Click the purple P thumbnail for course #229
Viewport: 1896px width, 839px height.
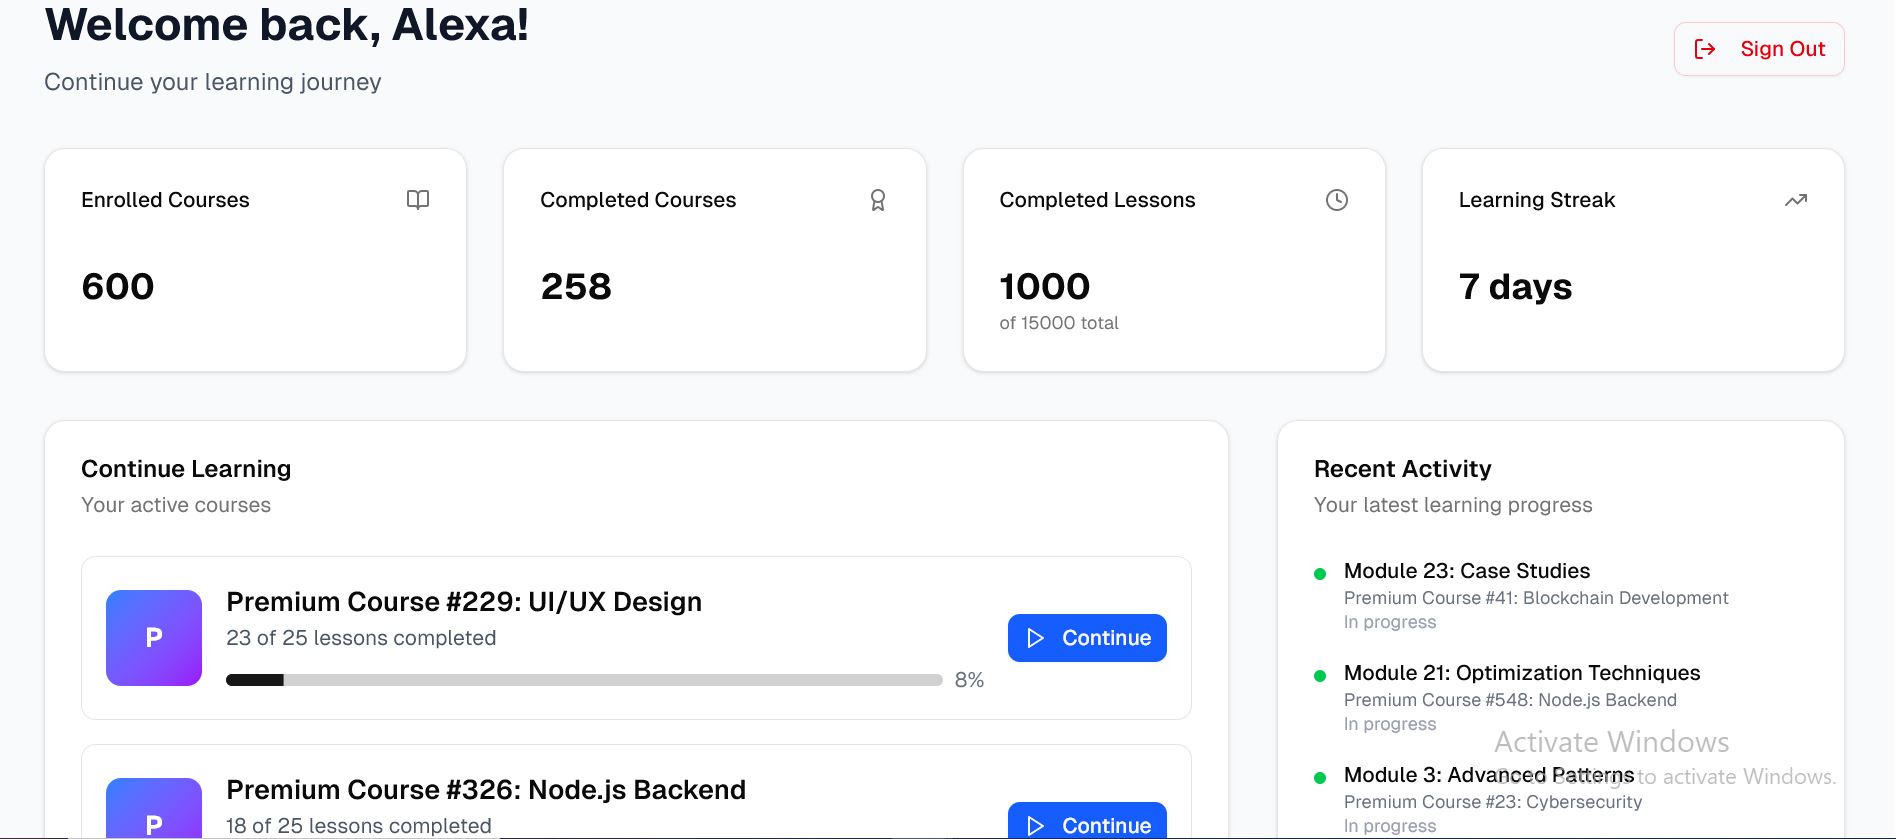(x=154, y=638)
